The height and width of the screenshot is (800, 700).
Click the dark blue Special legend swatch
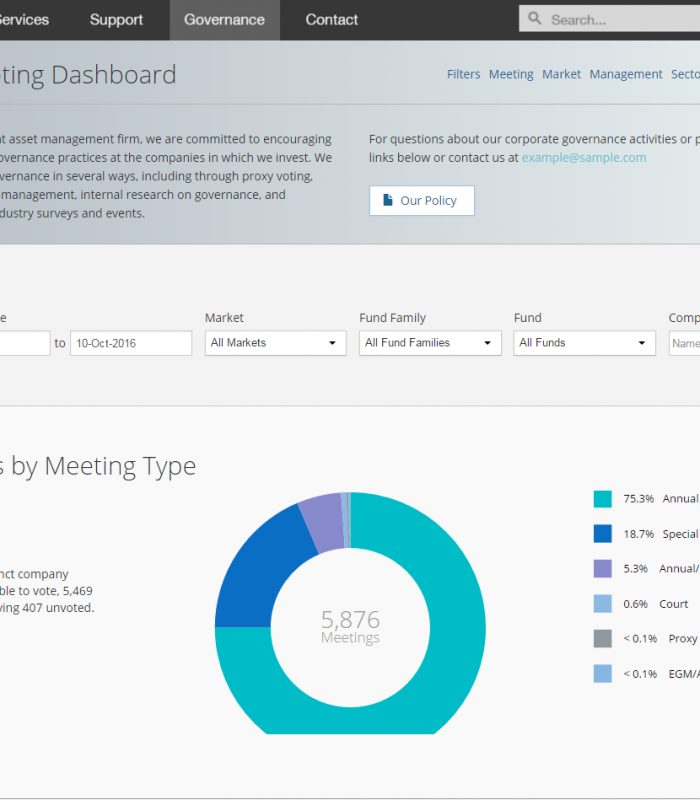[602, 534]
